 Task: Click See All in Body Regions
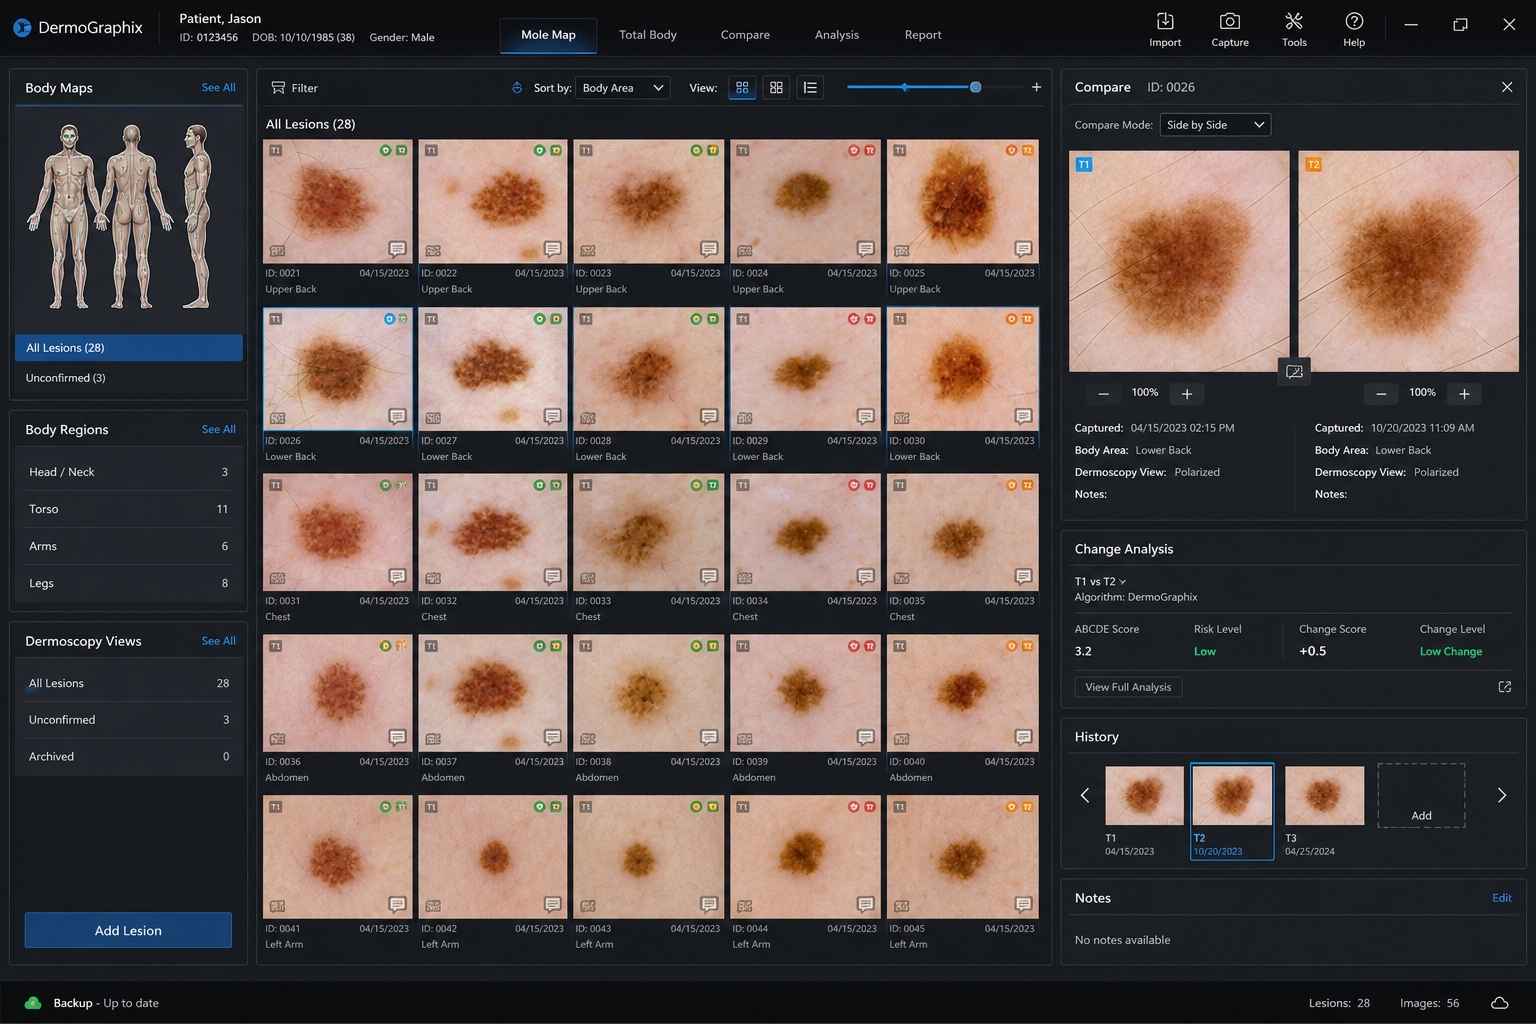pos(219,430)
